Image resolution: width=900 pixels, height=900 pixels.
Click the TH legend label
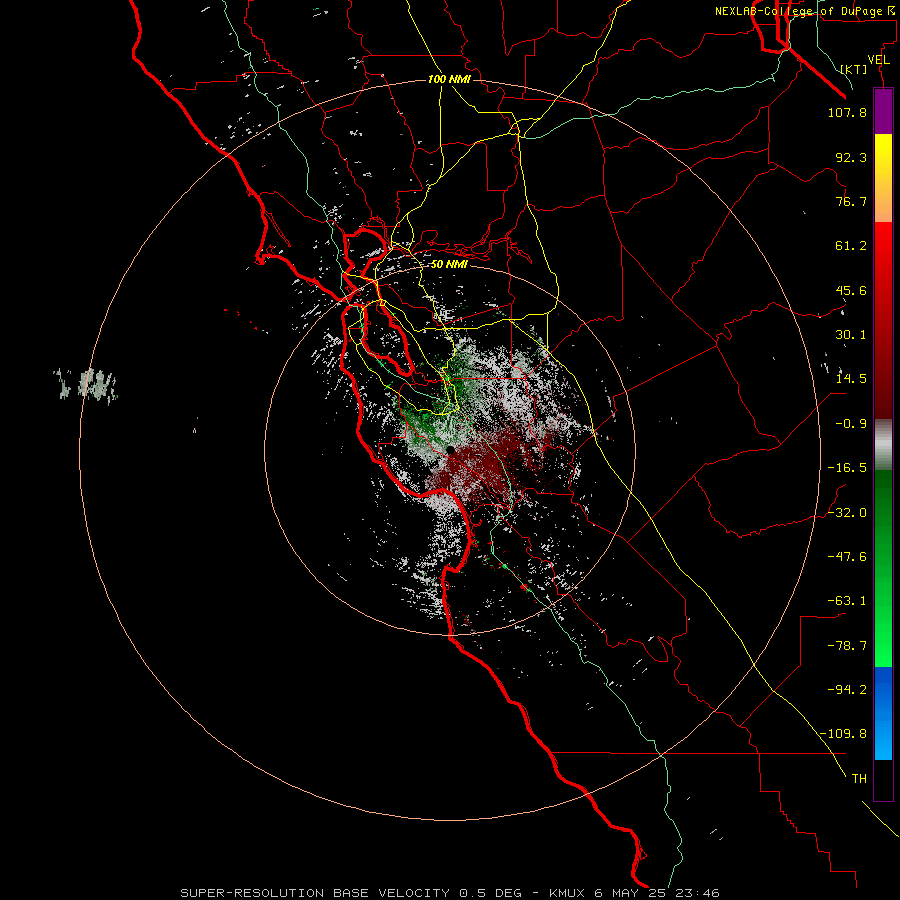(859, 778)
